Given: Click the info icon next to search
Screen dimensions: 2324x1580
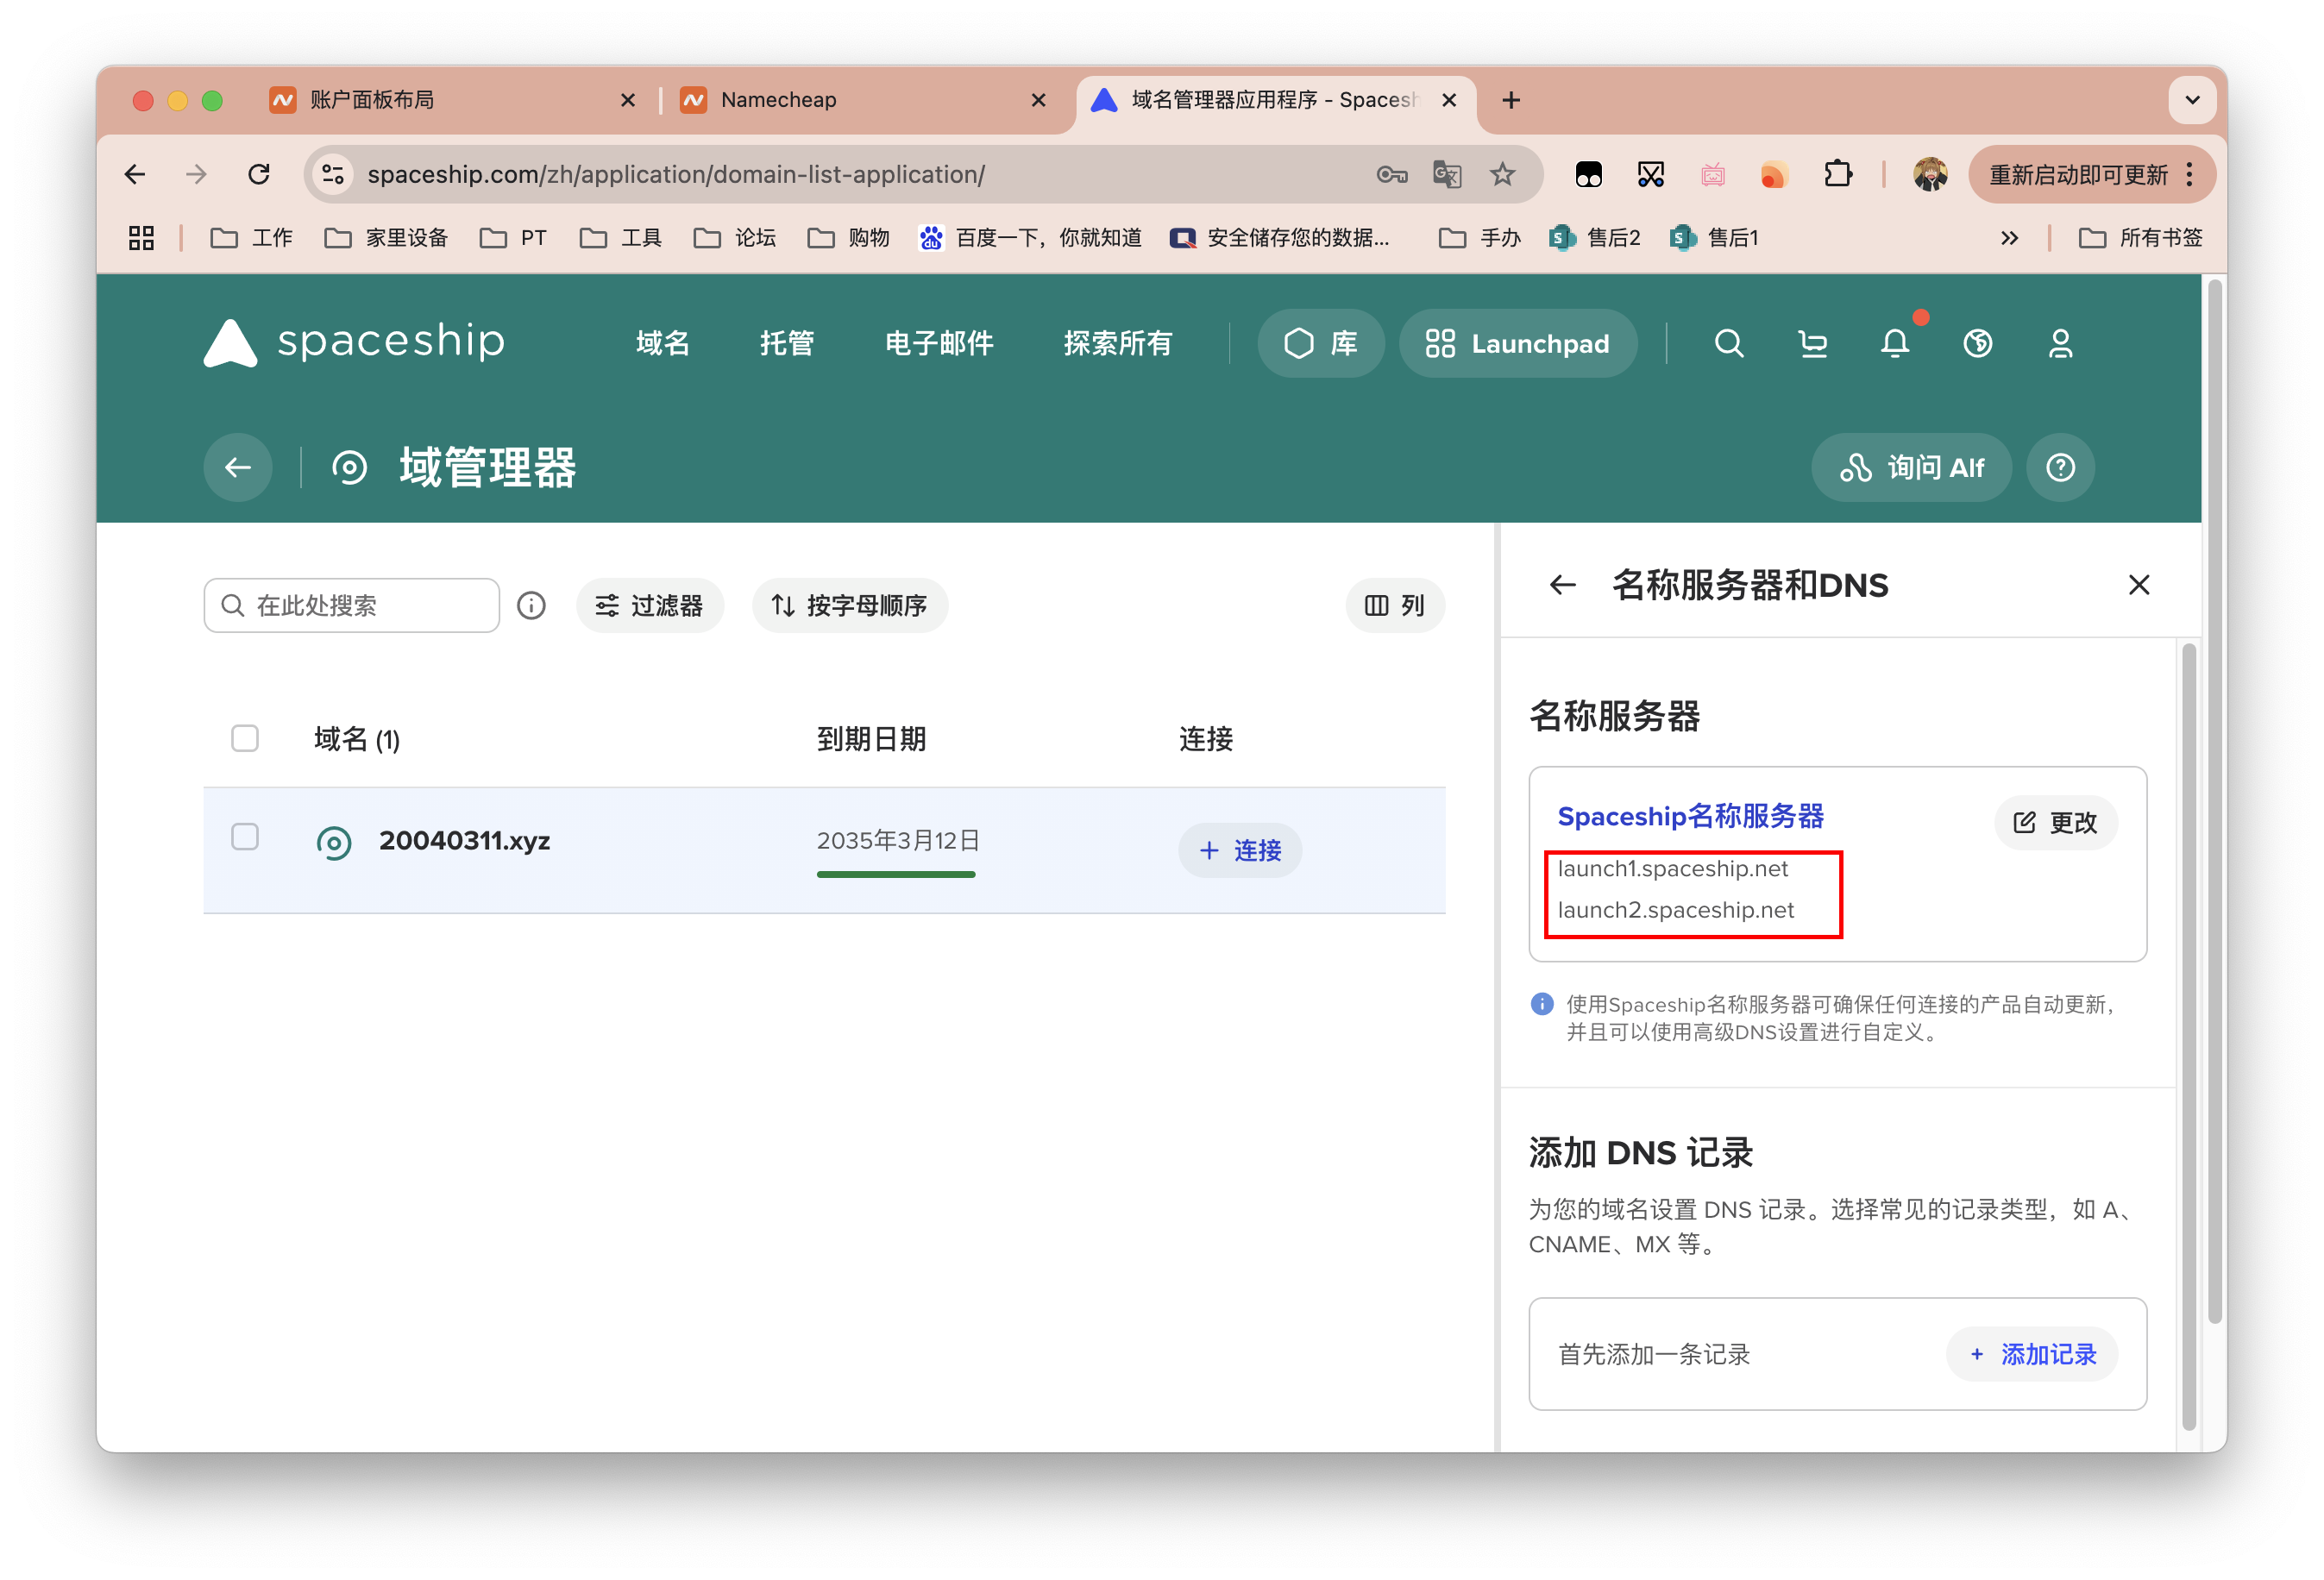Looking at the screenshot, I should coord(531,605).
